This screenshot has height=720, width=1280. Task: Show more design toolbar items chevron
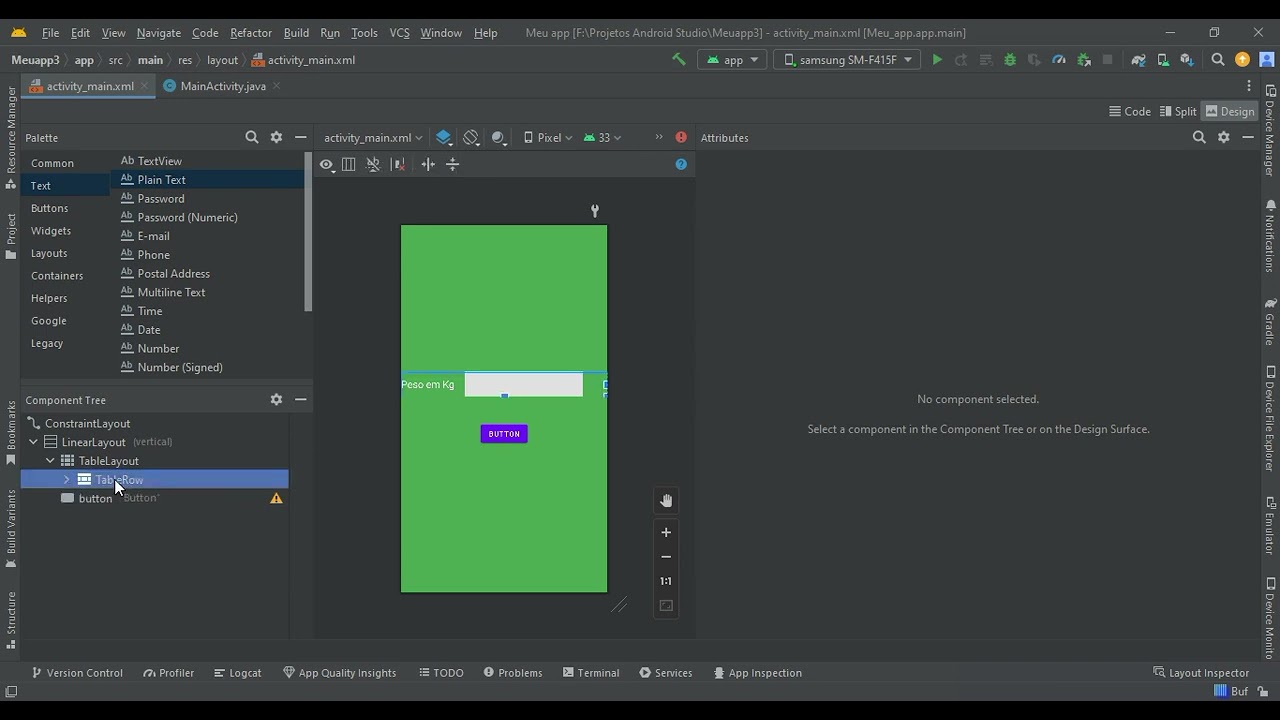pos(659,137)
